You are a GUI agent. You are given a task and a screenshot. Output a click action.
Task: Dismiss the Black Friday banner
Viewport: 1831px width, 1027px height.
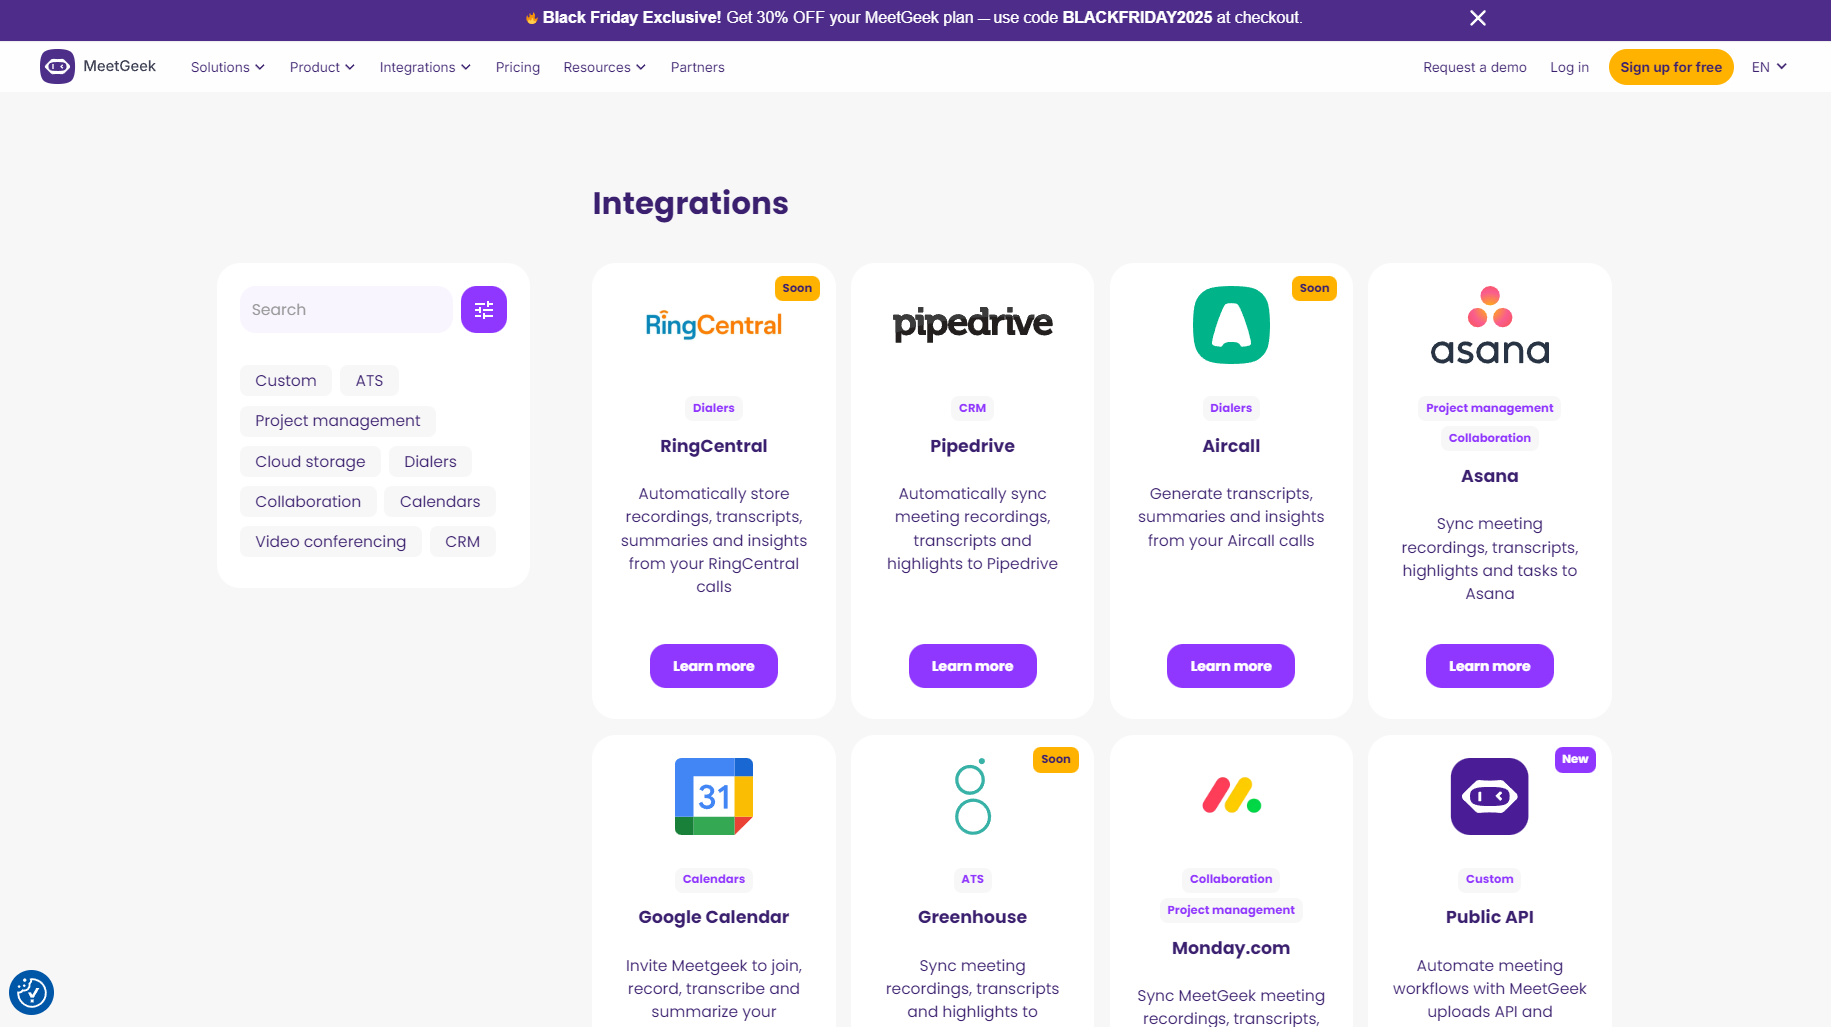pyautogui.click(x=1478, y=18)
